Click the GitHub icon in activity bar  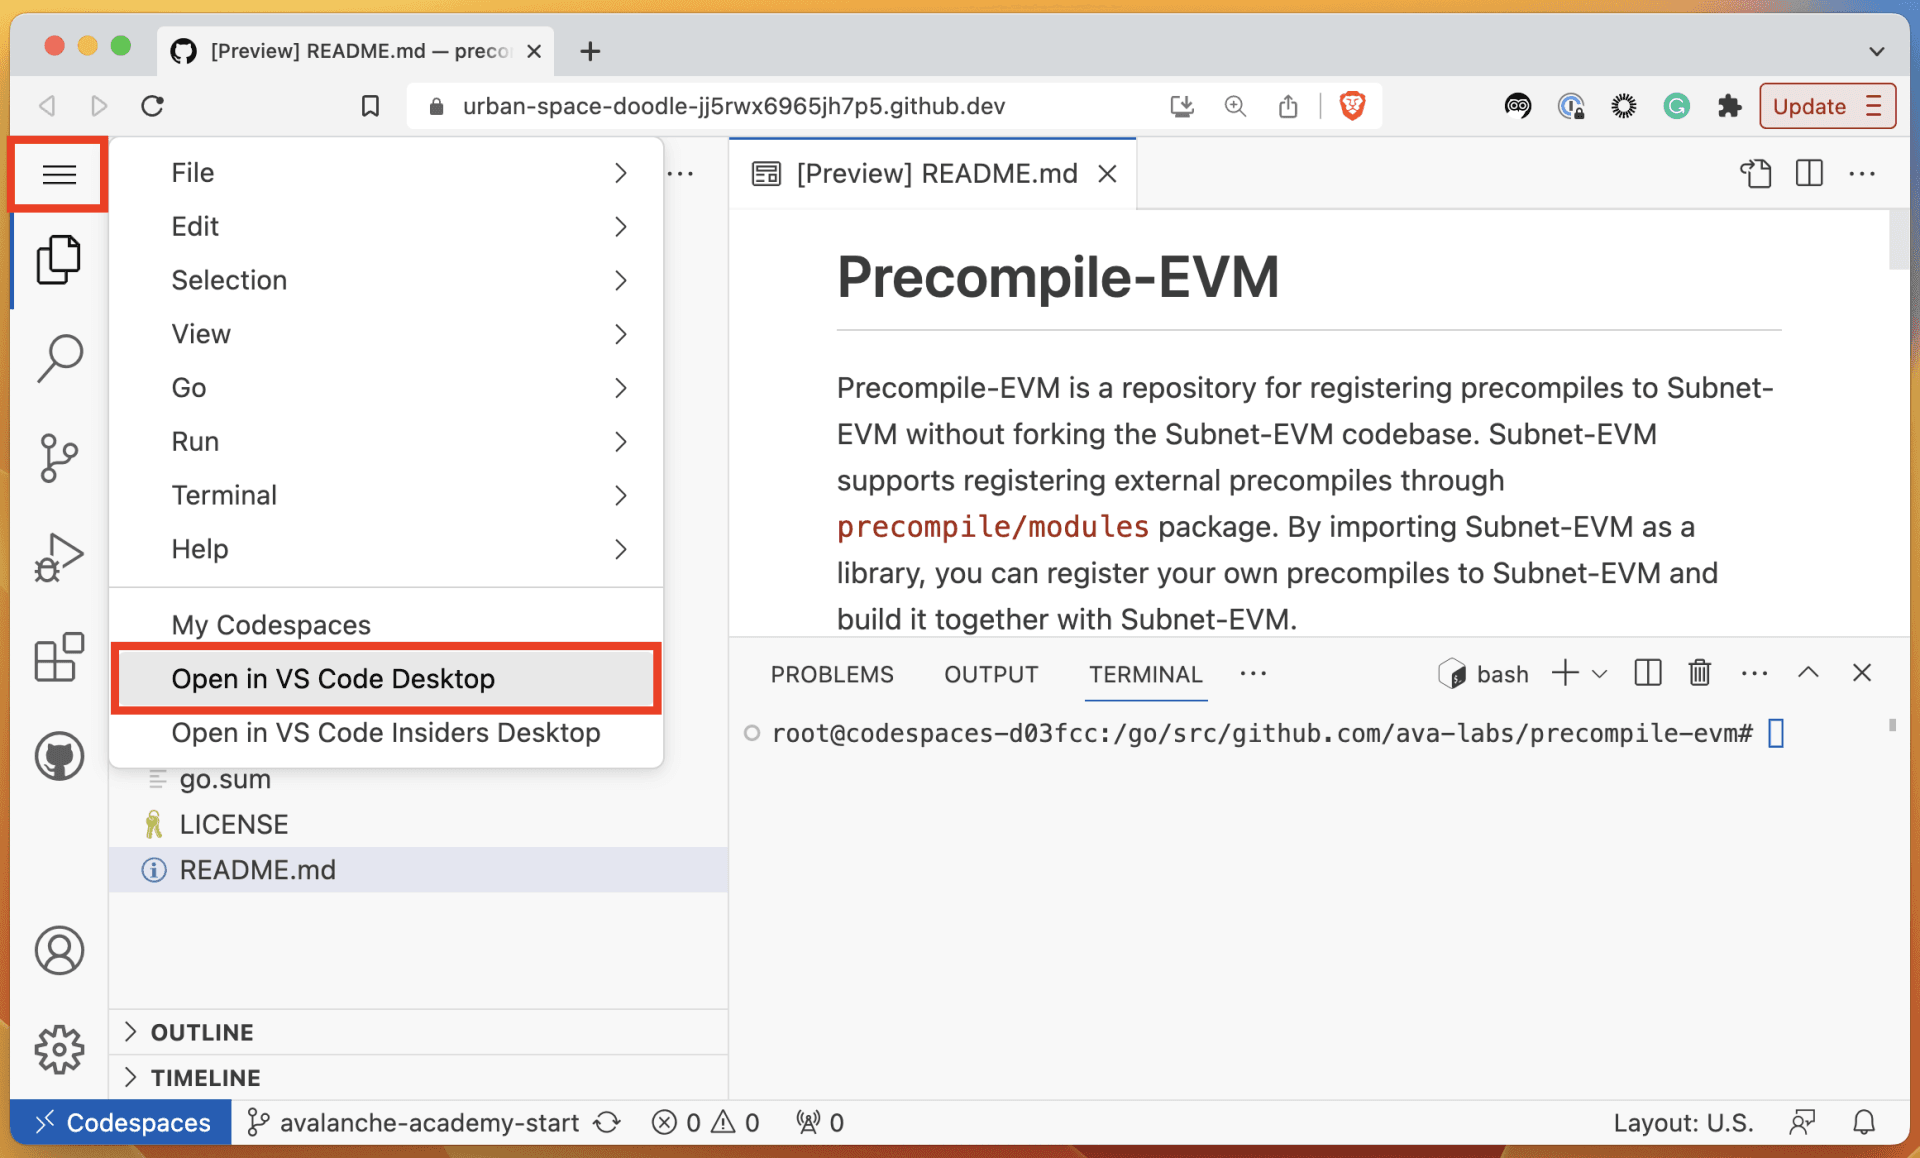click(59, 756)
